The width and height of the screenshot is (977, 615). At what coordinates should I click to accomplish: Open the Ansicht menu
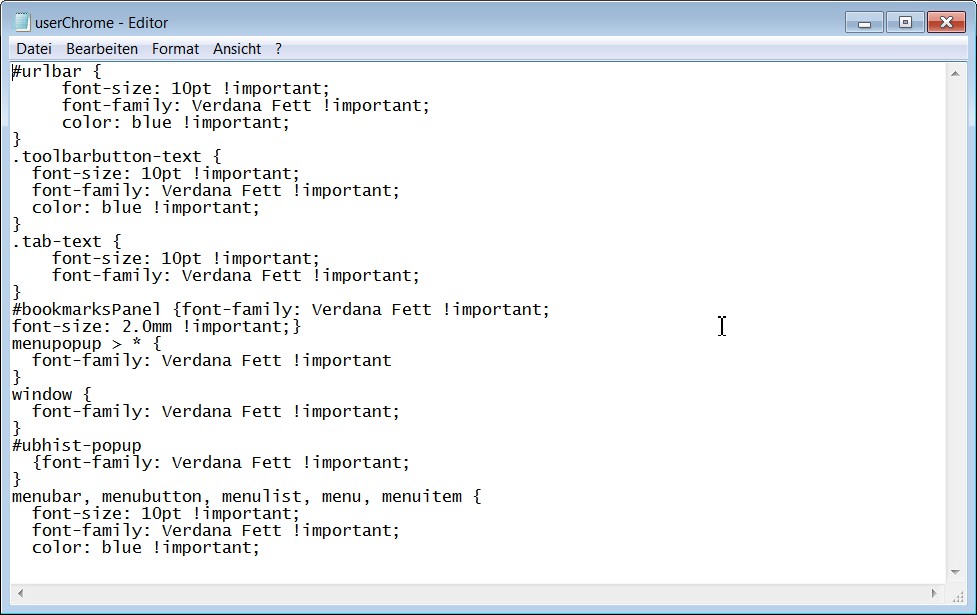[x=237, y=48]
